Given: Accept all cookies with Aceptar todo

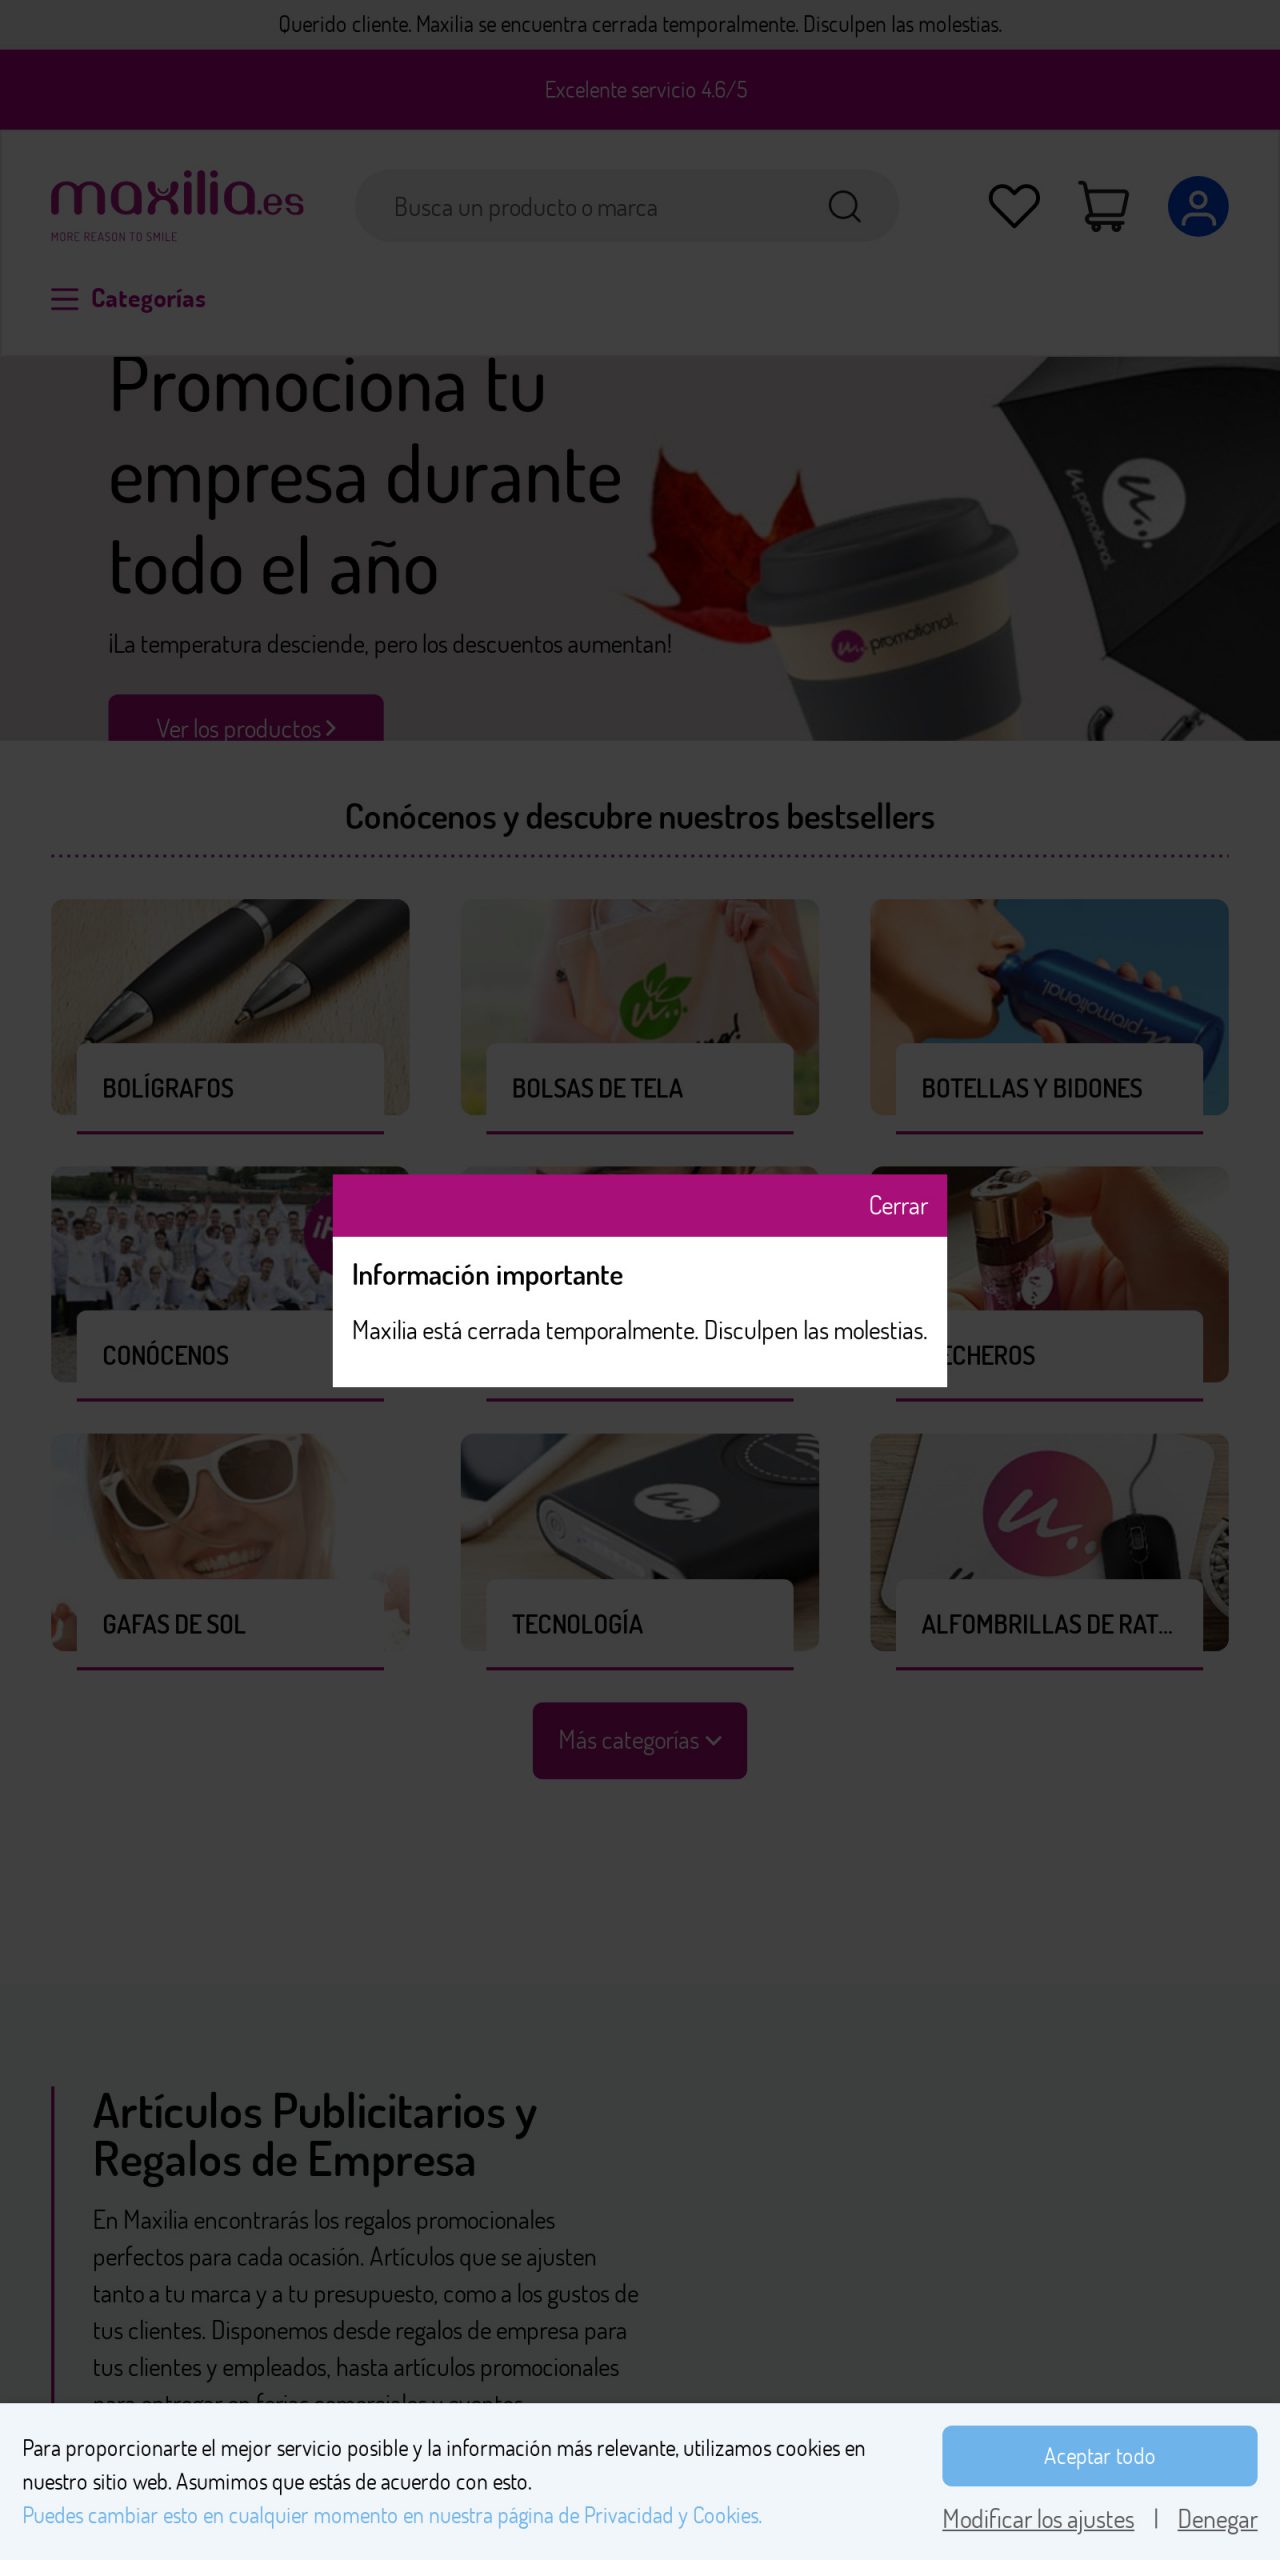Looking at the screenshot, I should click(1099, 2455).
